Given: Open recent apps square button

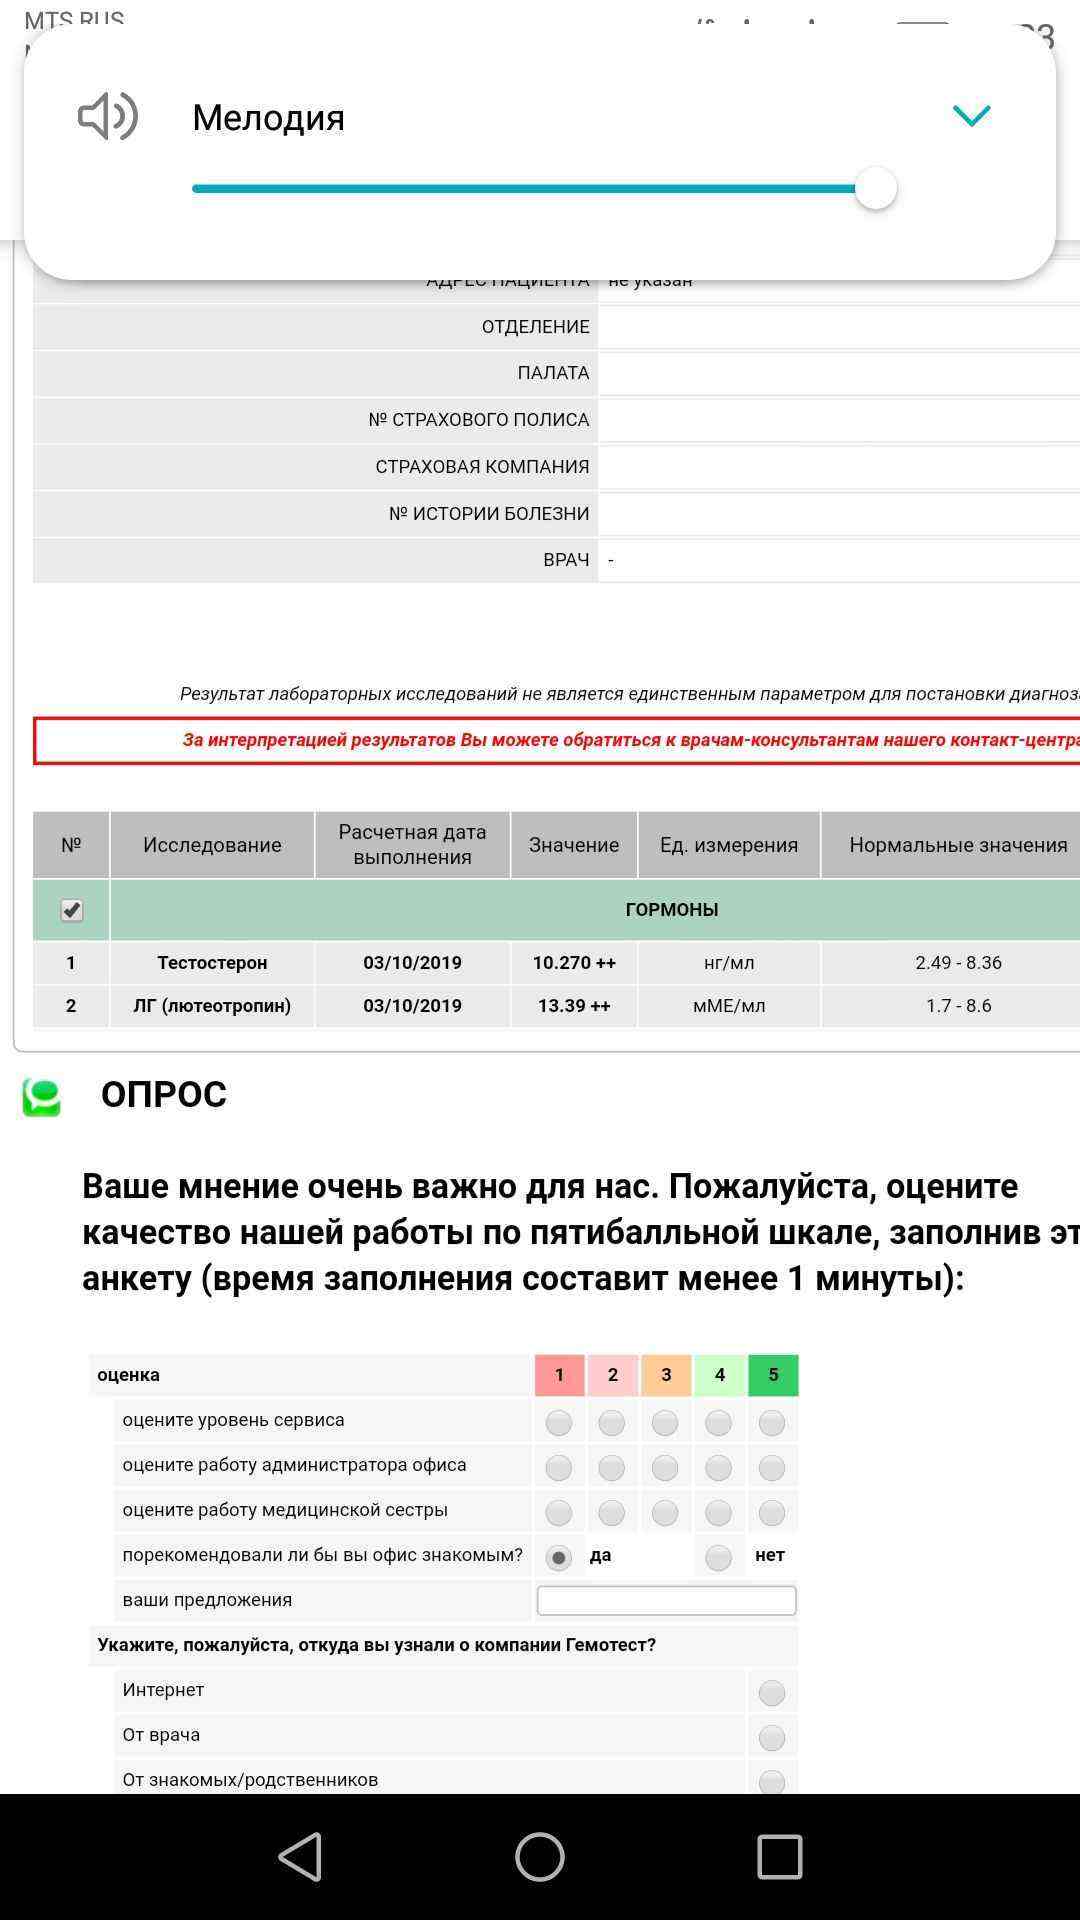Looking at the screenshot, I should click(779, 1857).
